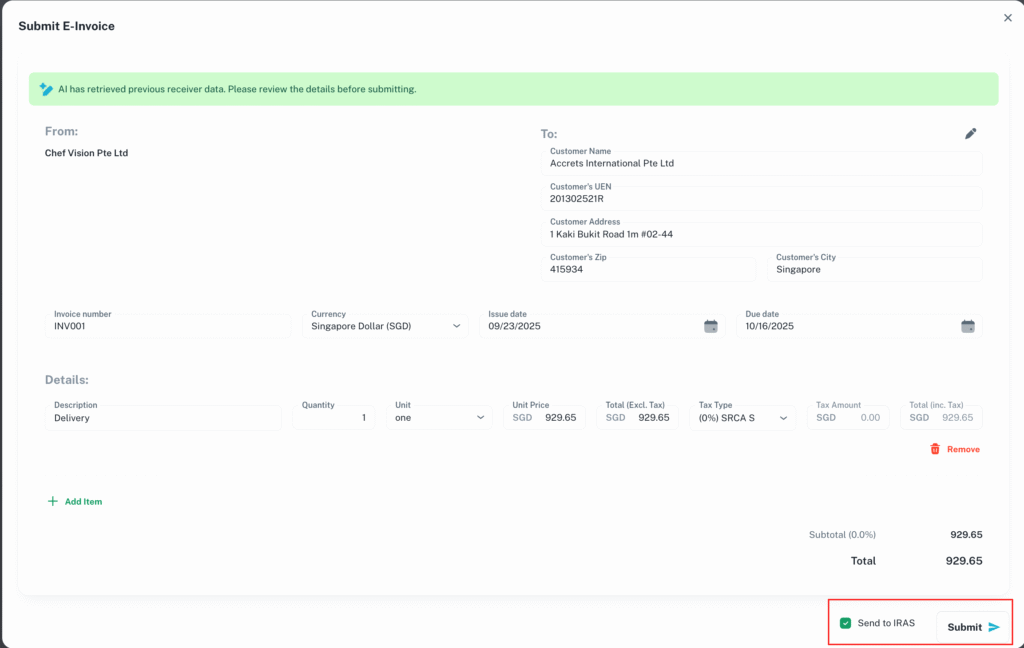
Task: Click the pencil icon to edit receiver details
Action: tap(970, 133)
